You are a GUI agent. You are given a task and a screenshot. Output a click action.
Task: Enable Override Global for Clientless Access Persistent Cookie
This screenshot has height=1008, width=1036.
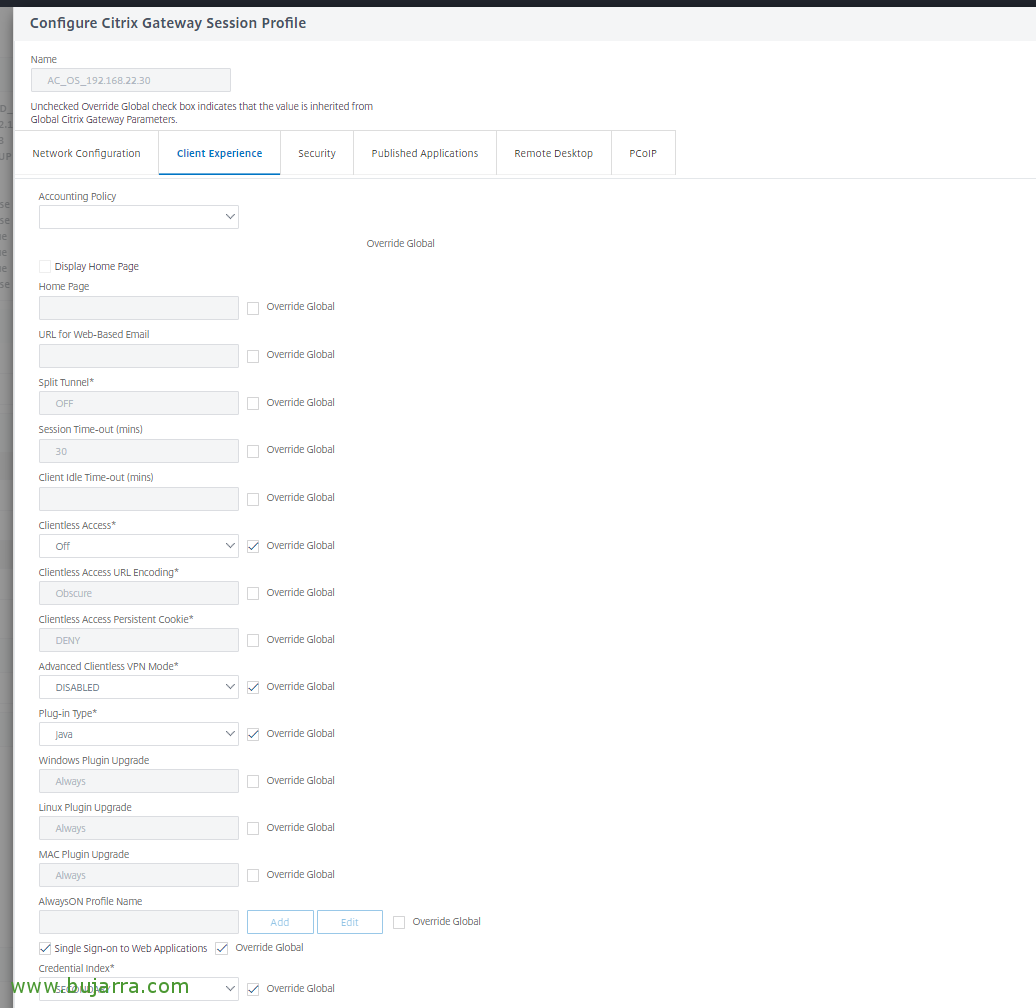(x=253, y=640)
